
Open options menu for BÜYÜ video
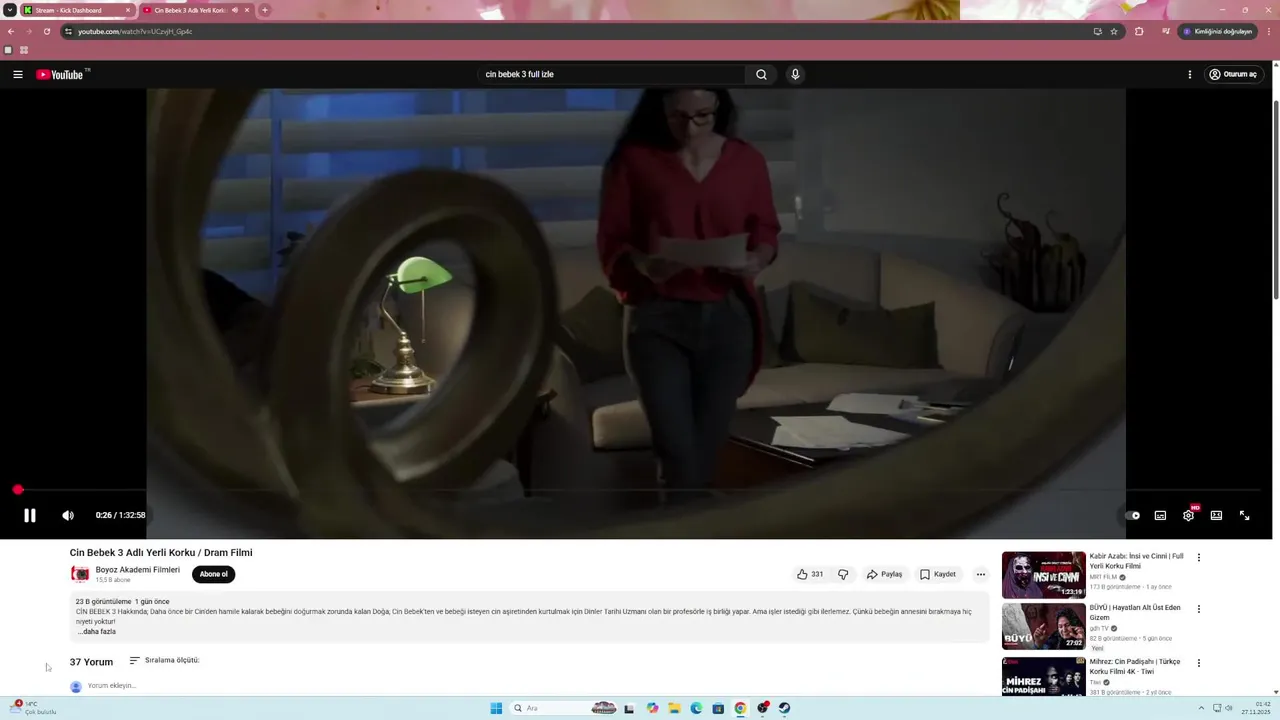tap(1199, 609)
